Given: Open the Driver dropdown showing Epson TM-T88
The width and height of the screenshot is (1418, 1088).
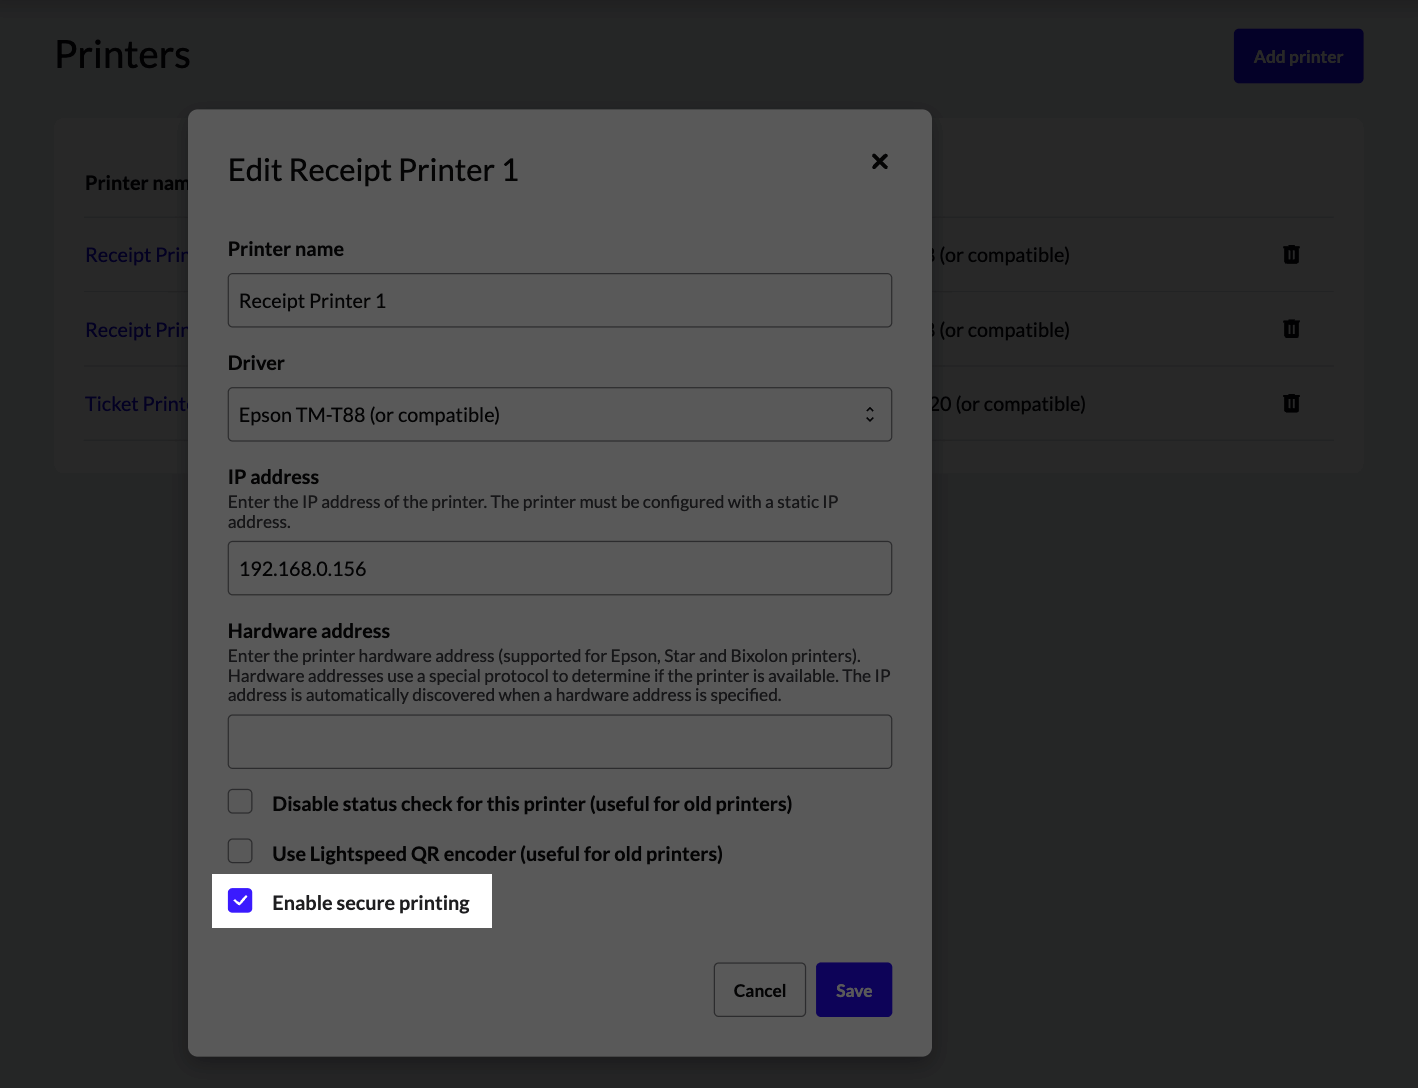Looking at the screenshot, I should (x=560, y=414).
